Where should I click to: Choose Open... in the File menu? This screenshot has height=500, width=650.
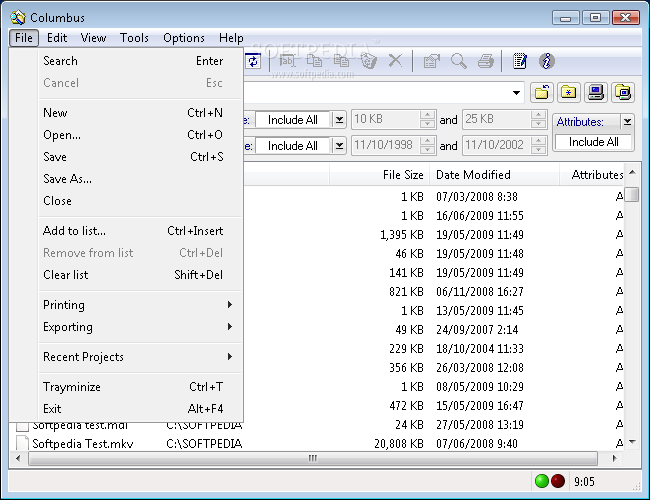pos(140,135)
